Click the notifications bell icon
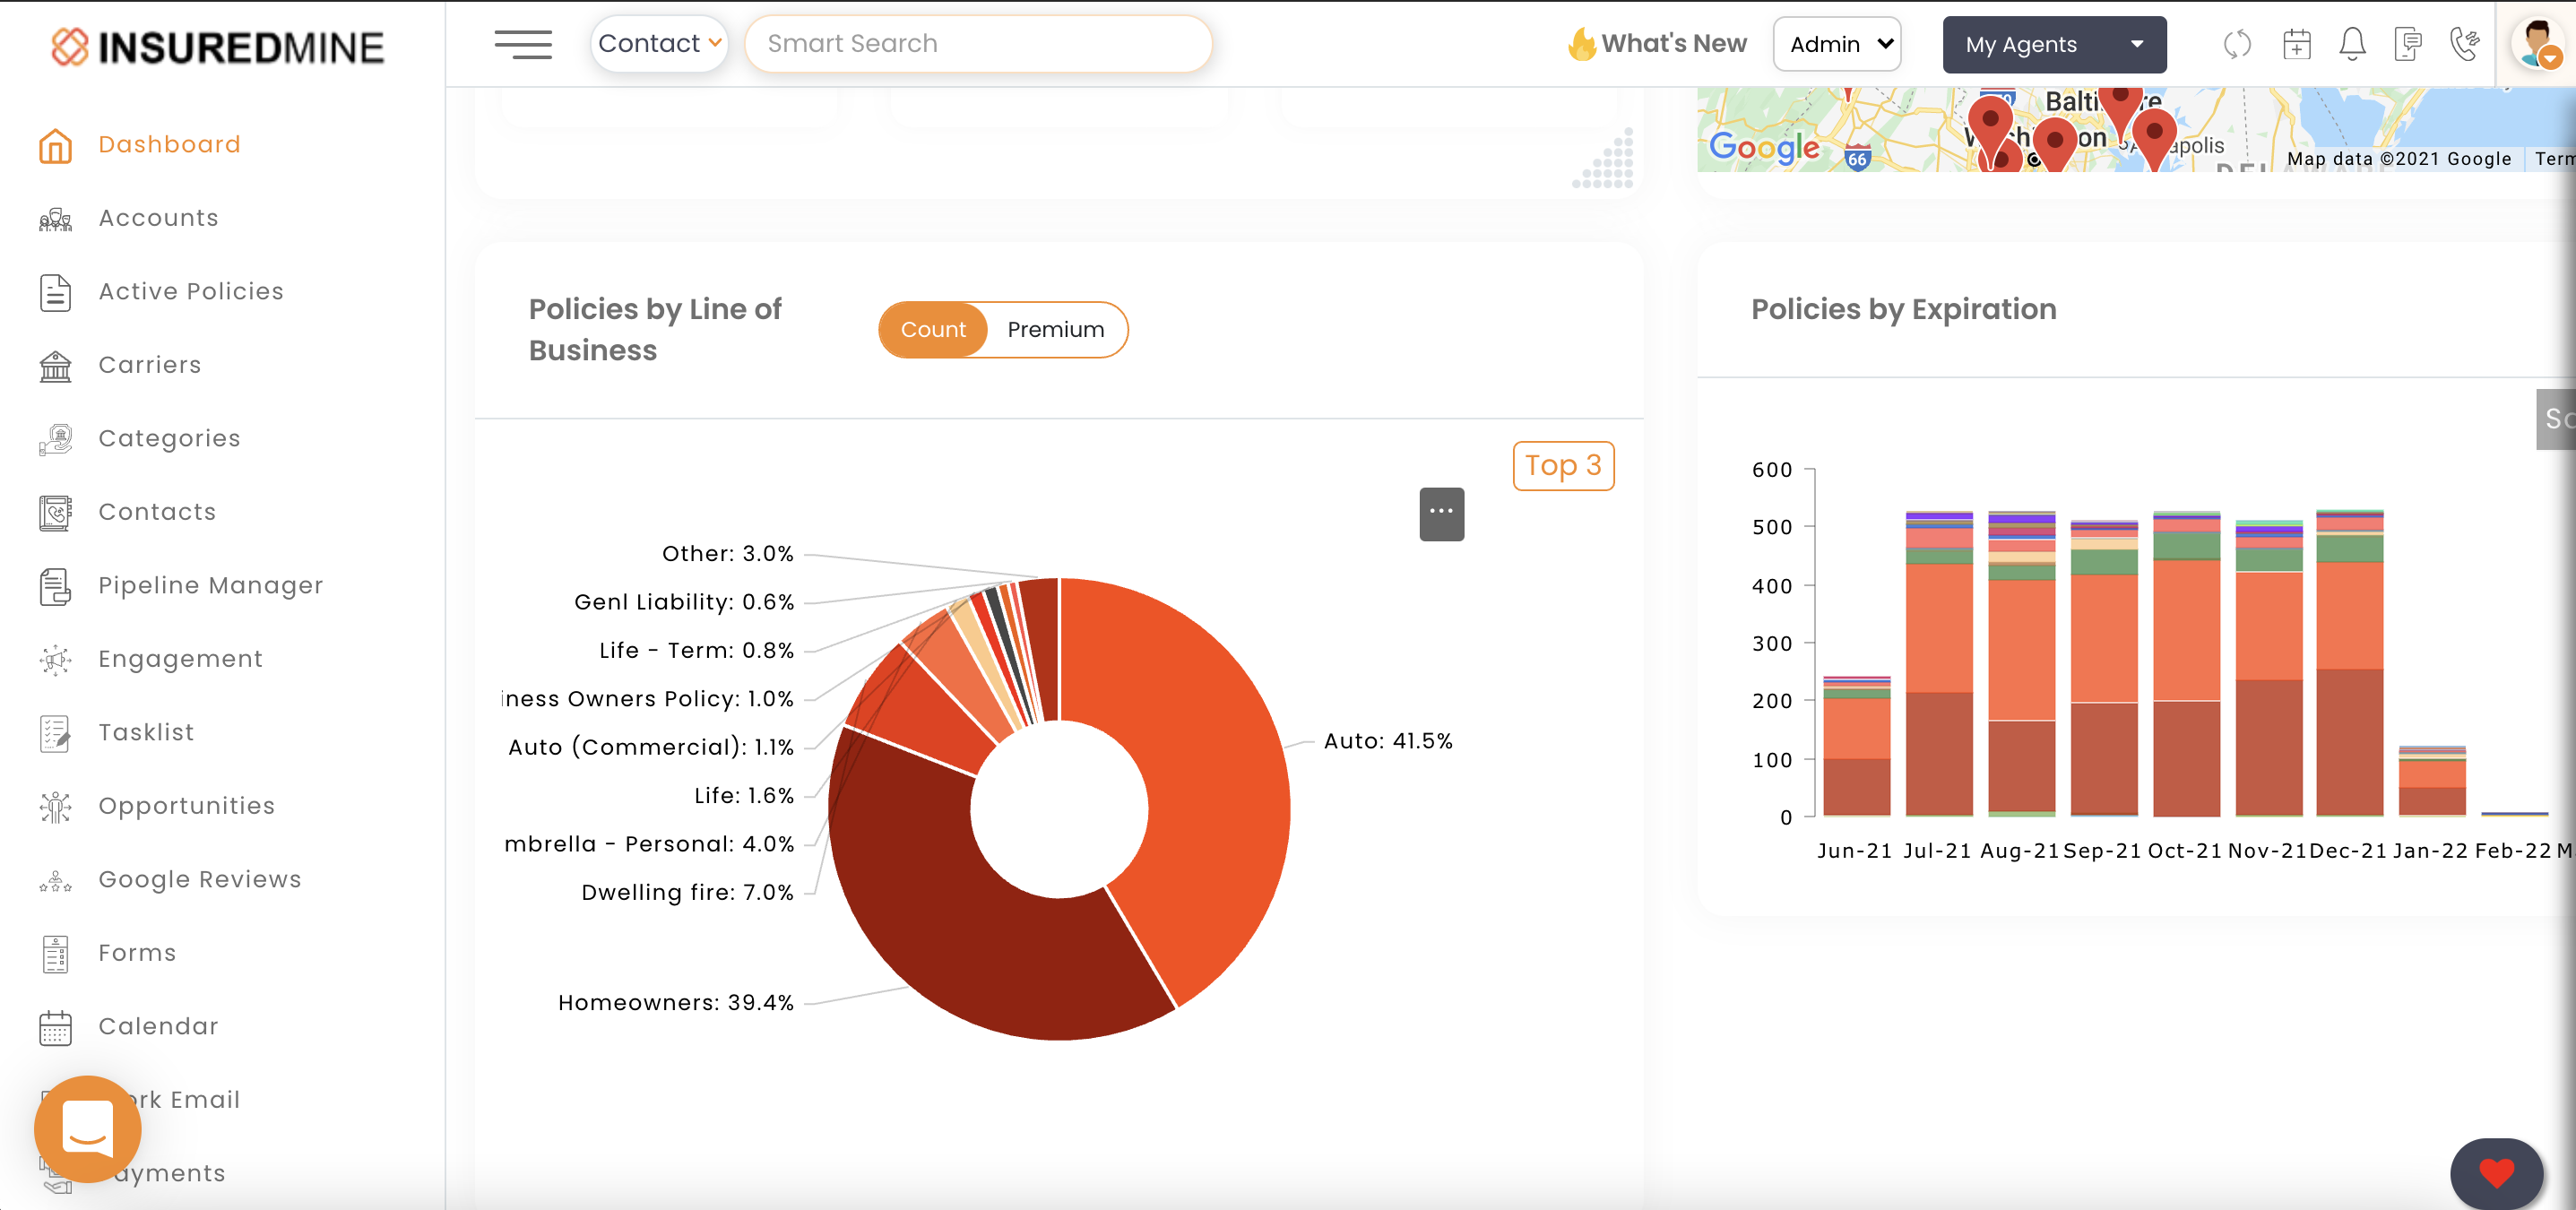This screenshot has width=2576, height=1210. click(x=2352, y=44)
